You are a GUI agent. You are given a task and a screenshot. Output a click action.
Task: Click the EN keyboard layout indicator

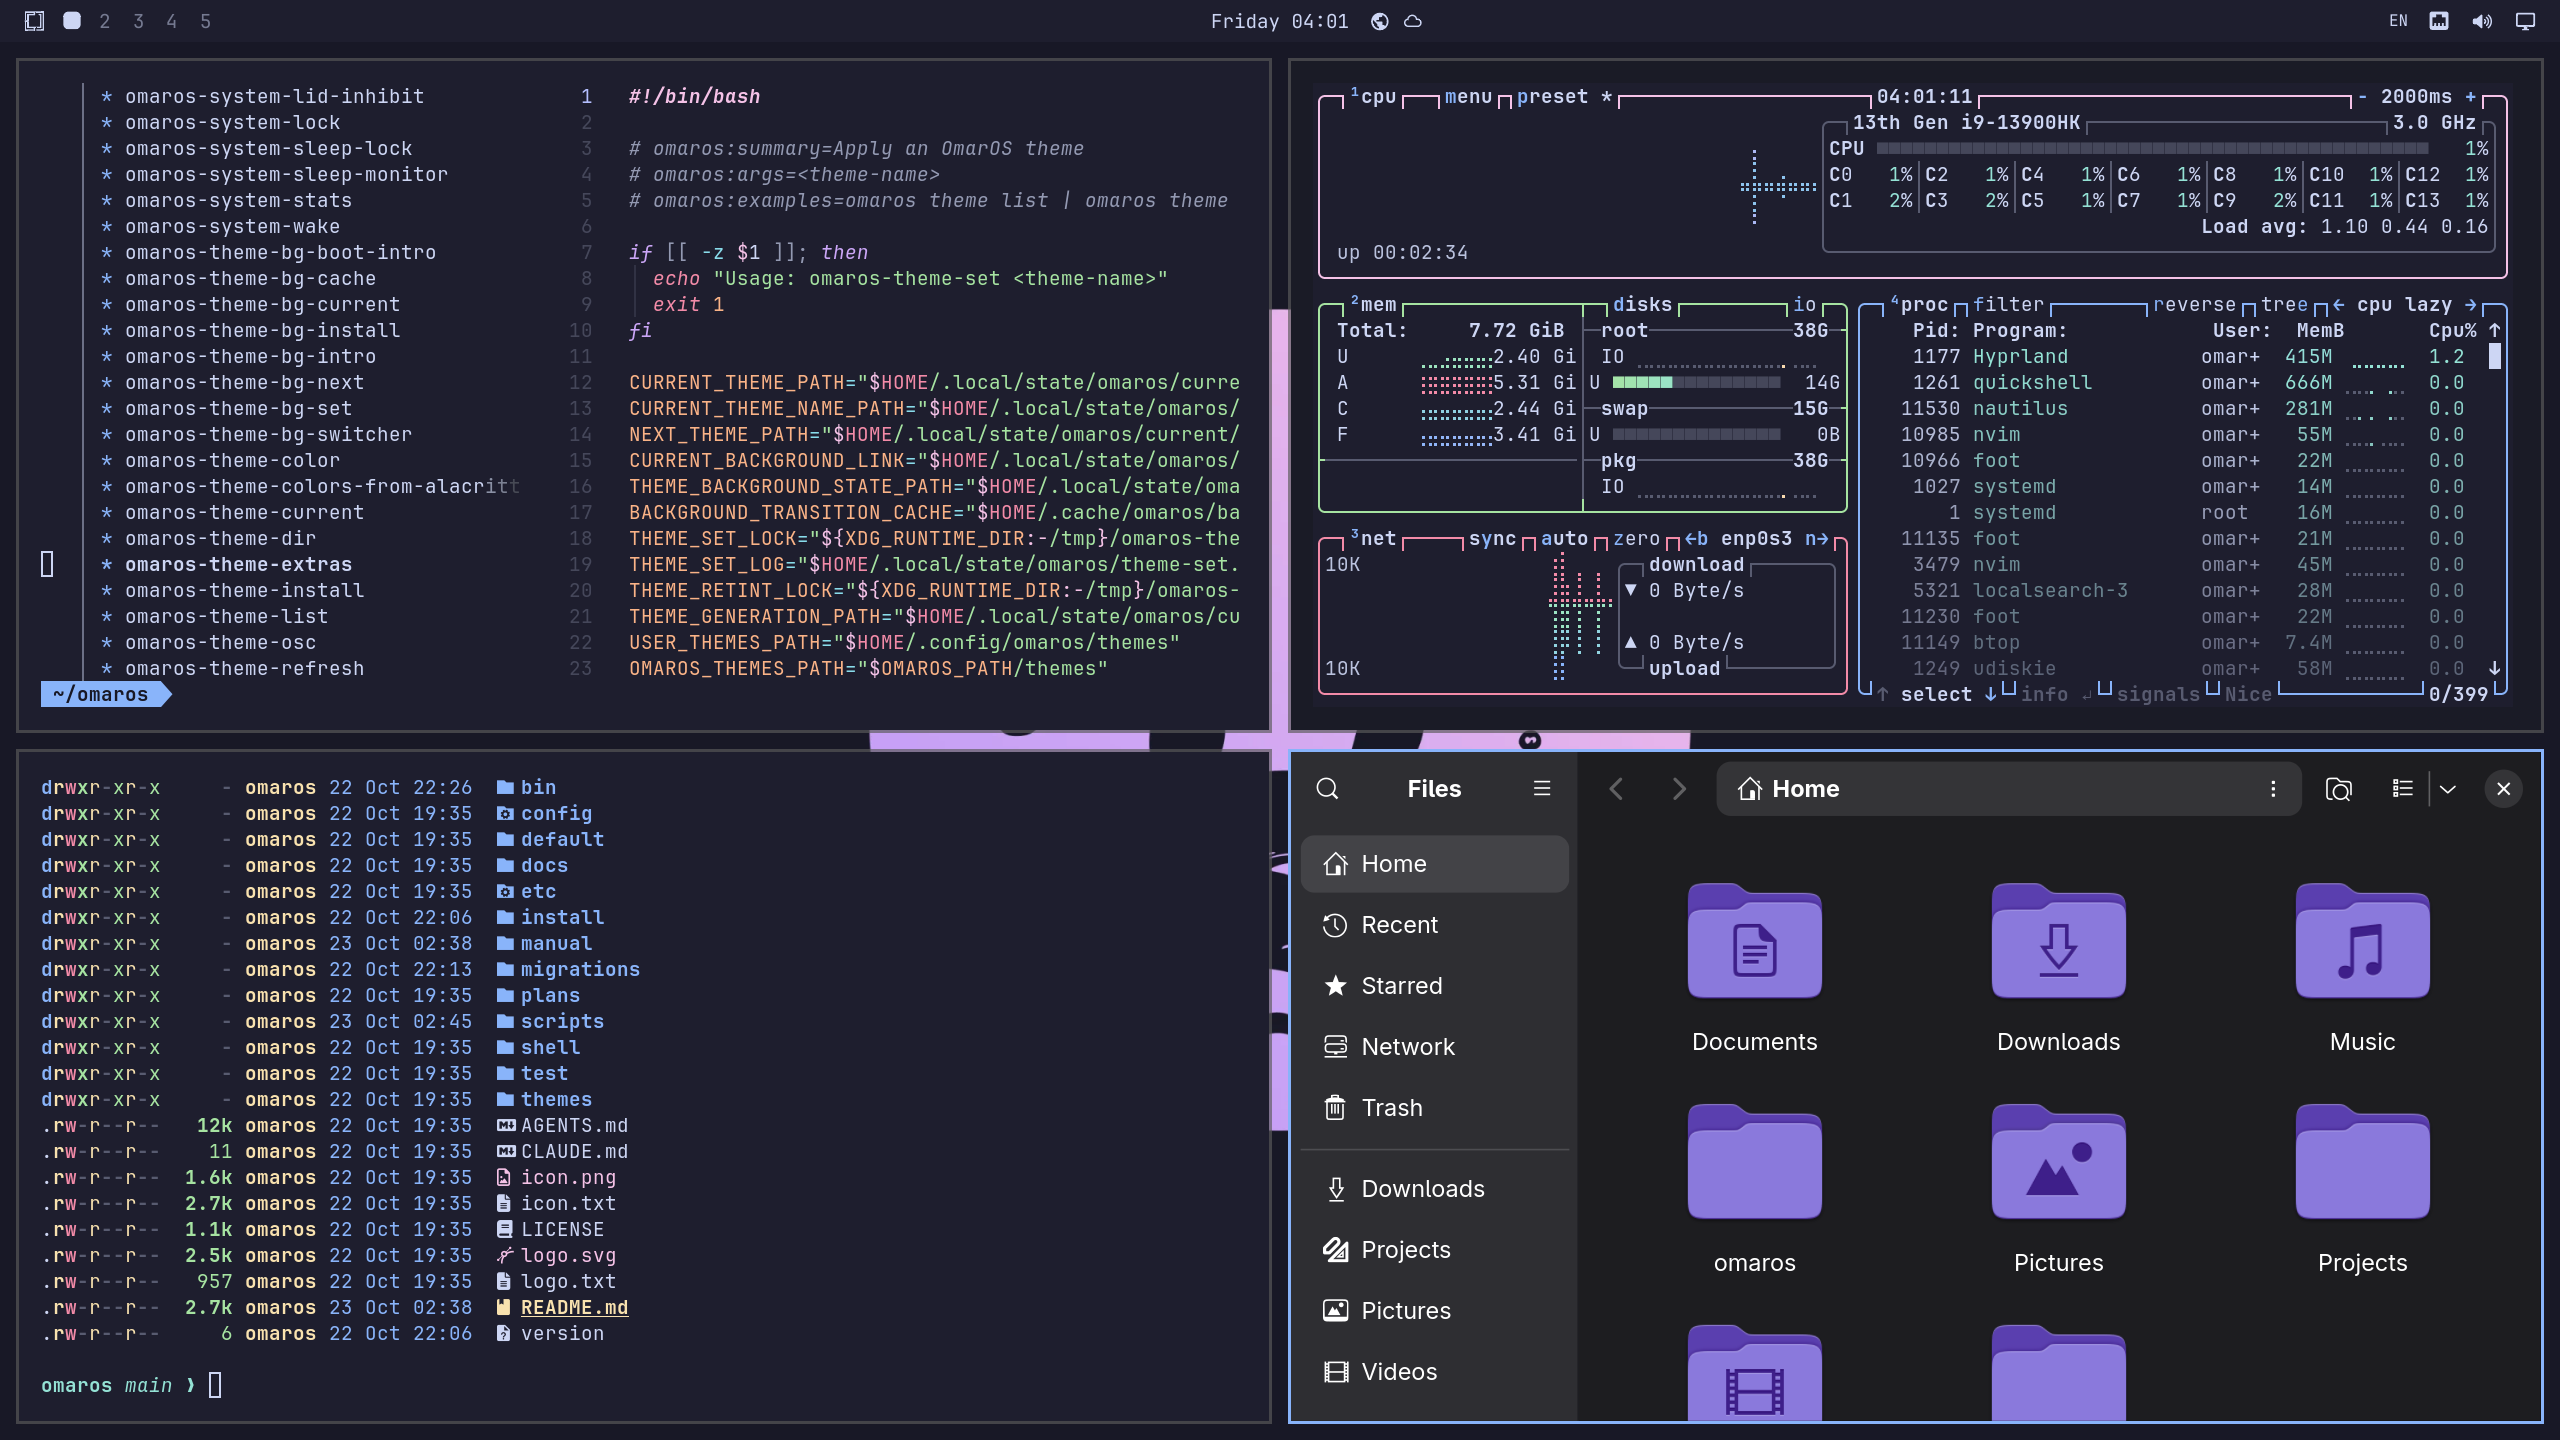pyautogui.click(x=2398, y=21)
